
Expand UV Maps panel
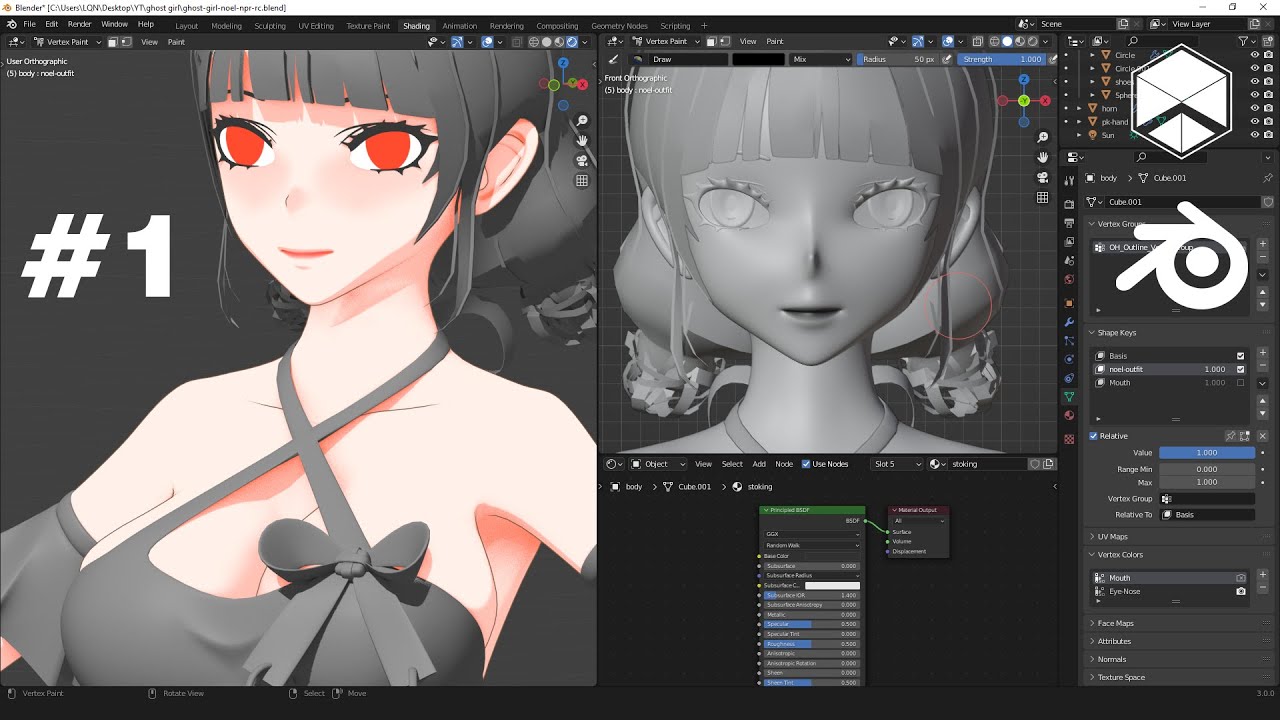(1112, 537)
